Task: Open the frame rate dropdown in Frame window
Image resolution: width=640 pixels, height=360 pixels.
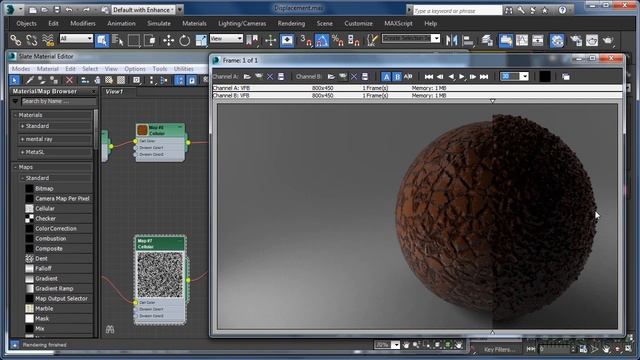Action: pyautogui.click(x=525, y=76)
